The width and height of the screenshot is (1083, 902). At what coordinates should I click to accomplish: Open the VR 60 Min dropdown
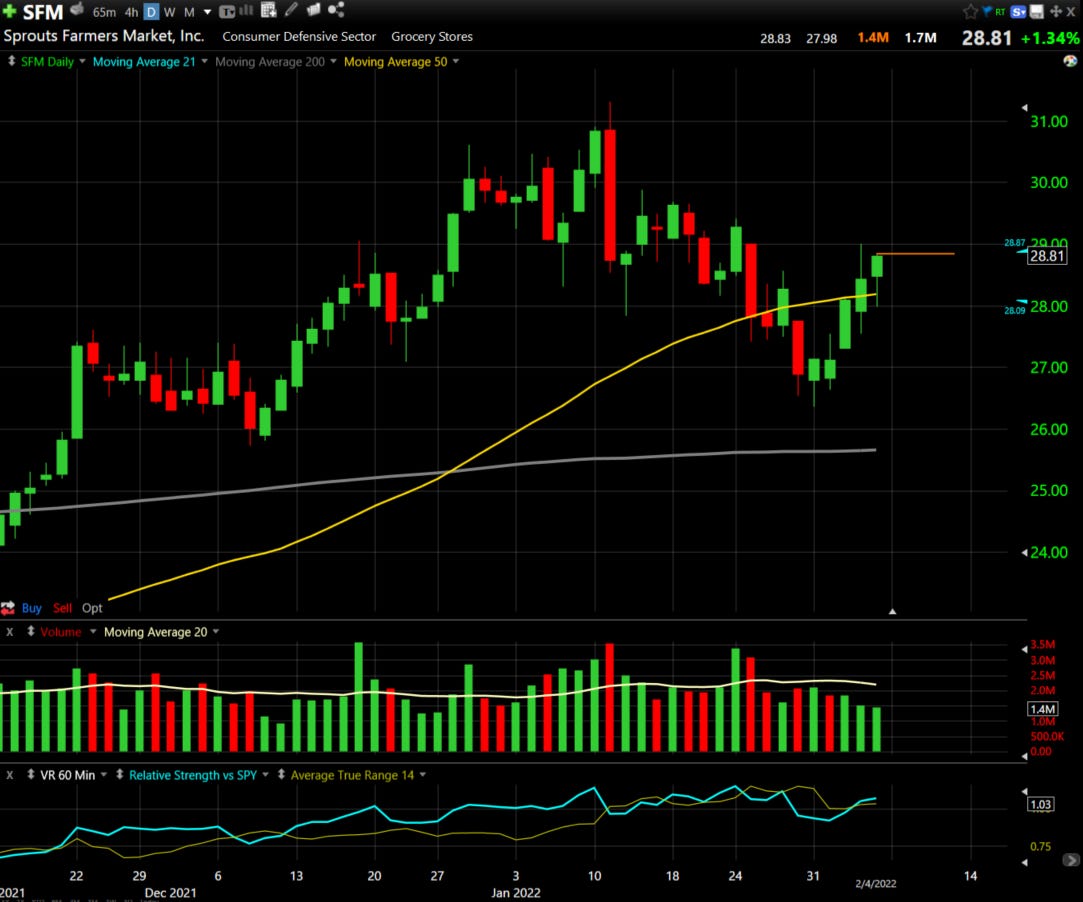(x=104, y=775)
